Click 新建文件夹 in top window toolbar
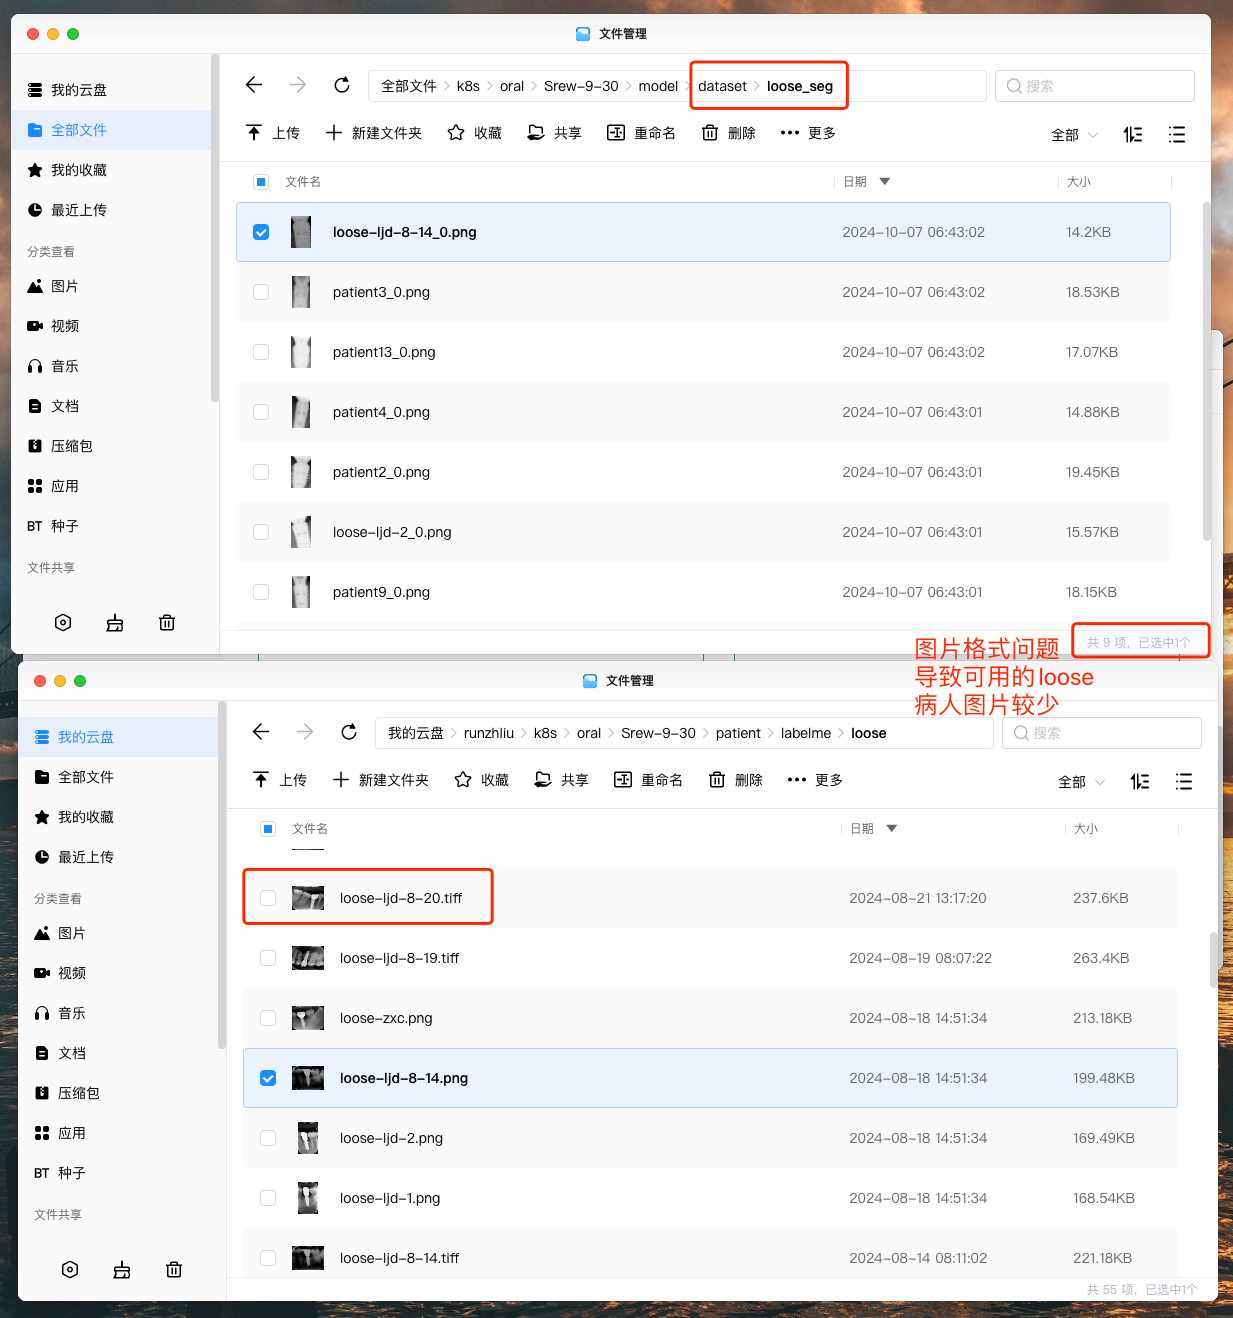Image resolution: width=1233 pixels, height=1318 pixels. coord(373,133)
